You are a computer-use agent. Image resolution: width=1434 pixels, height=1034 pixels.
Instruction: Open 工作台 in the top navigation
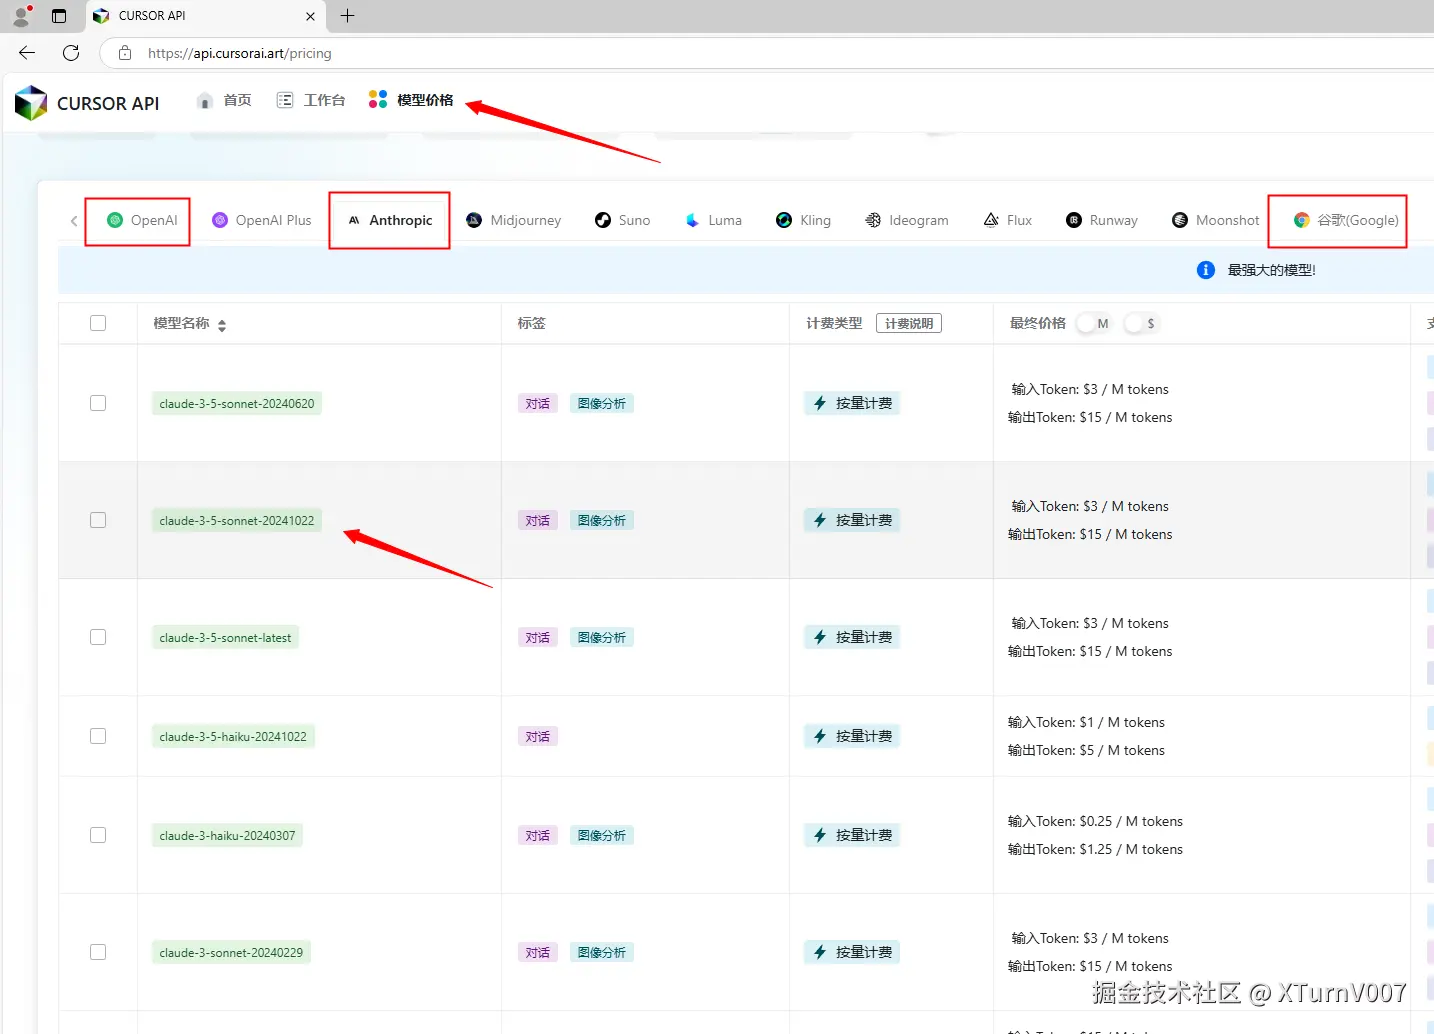(311, 100)
